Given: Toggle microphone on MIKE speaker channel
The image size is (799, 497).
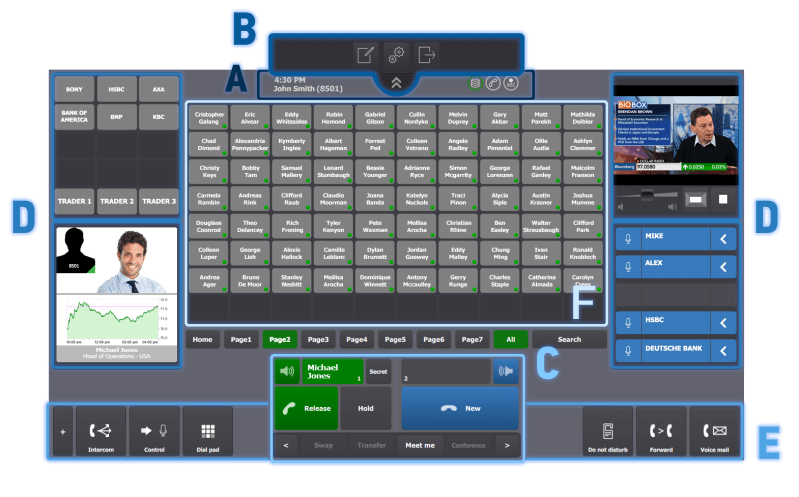Looking at the screenshot, I should pyautogui.click(x=628, y=239).
